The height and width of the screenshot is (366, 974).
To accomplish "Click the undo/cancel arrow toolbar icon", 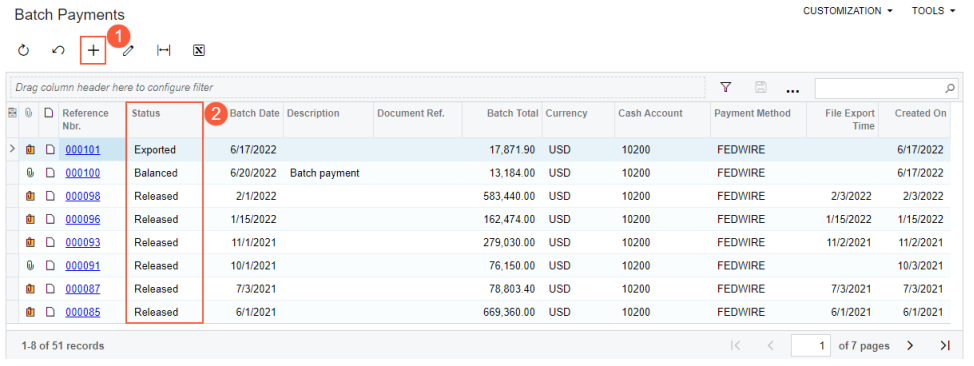I will coord(58,50).
